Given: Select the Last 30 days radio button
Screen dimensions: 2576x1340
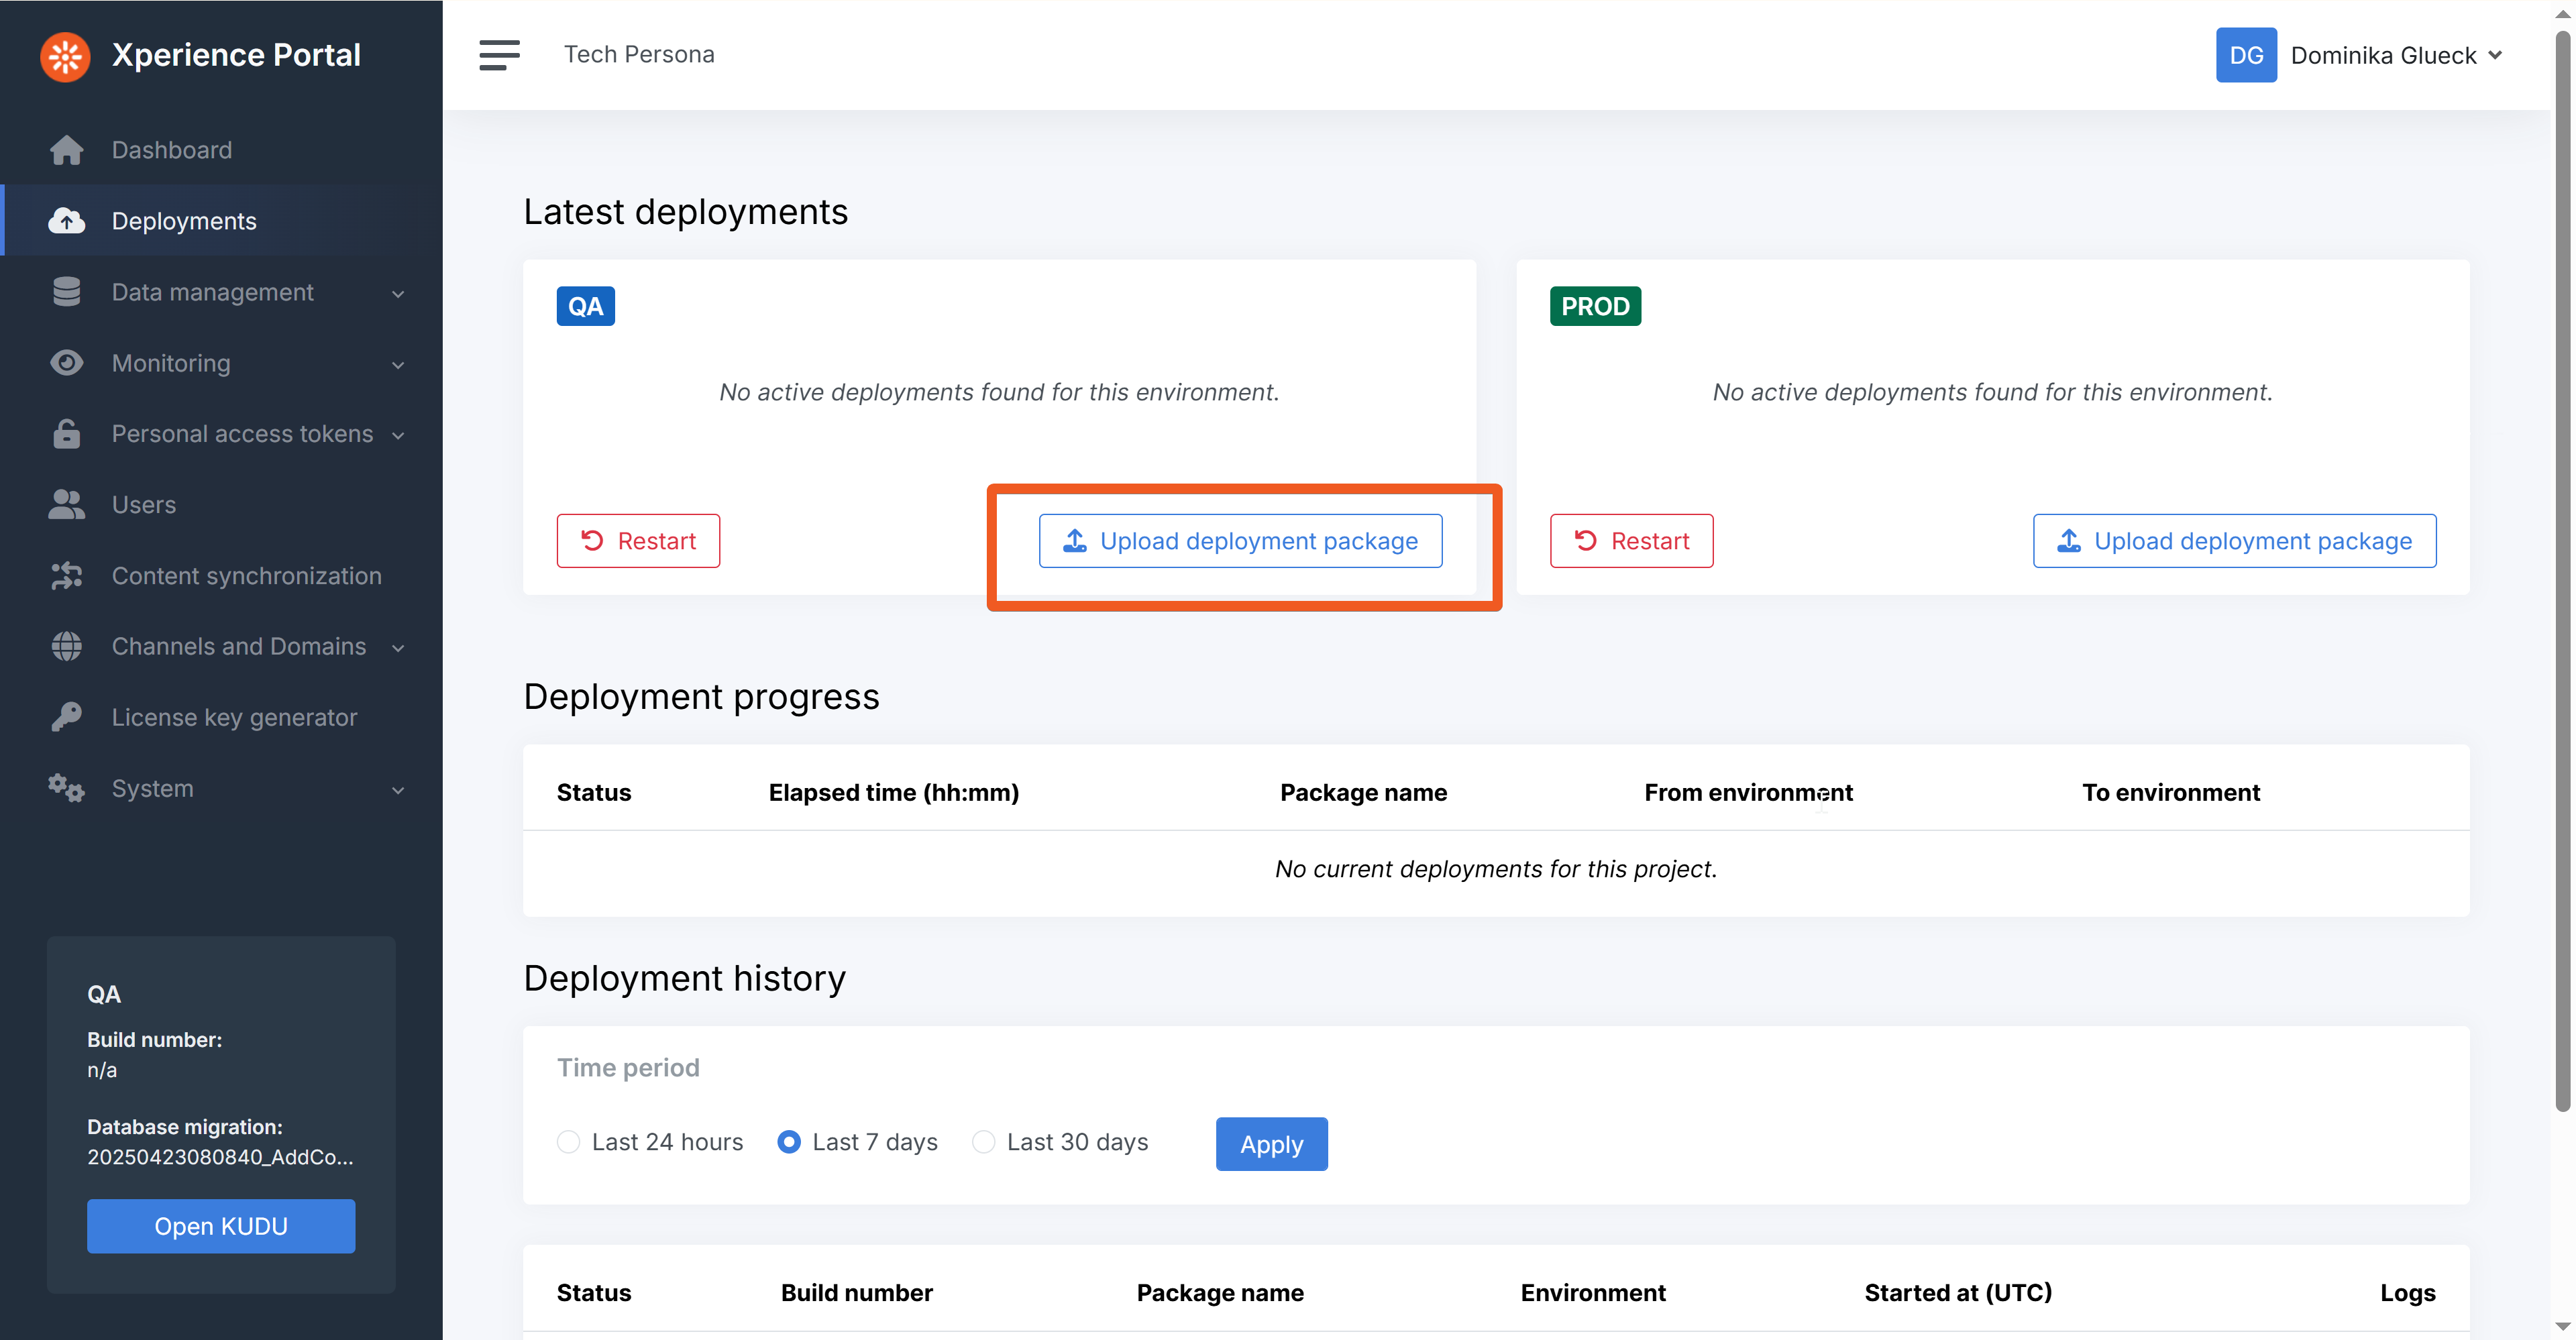Looking at the screenshot, I should (x=984, y=1142).
